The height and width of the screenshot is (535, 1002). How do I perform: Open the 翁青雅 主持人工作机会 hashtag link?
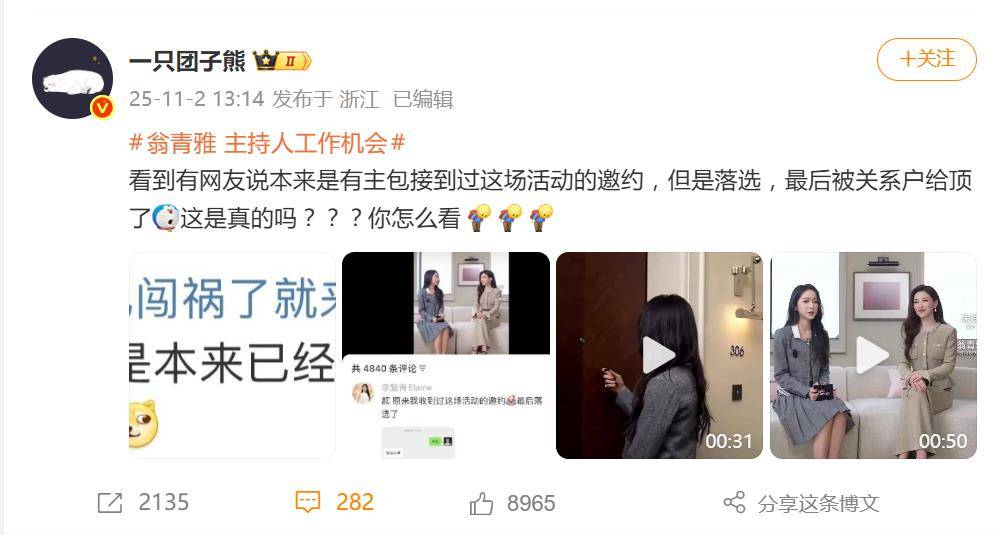coord(267,143)
